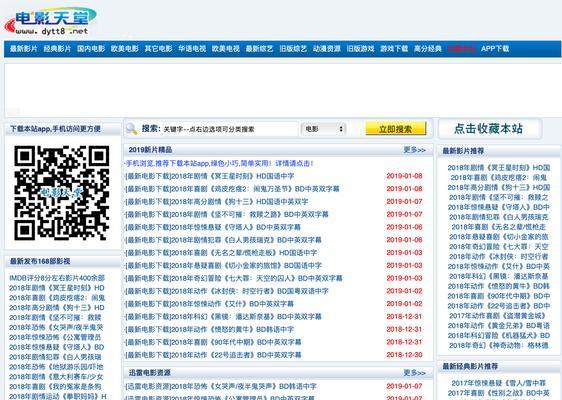Open 冥王星时刻 in 最新影片推荐 panel
Screen dimensions: 562x400
(499, 168)
